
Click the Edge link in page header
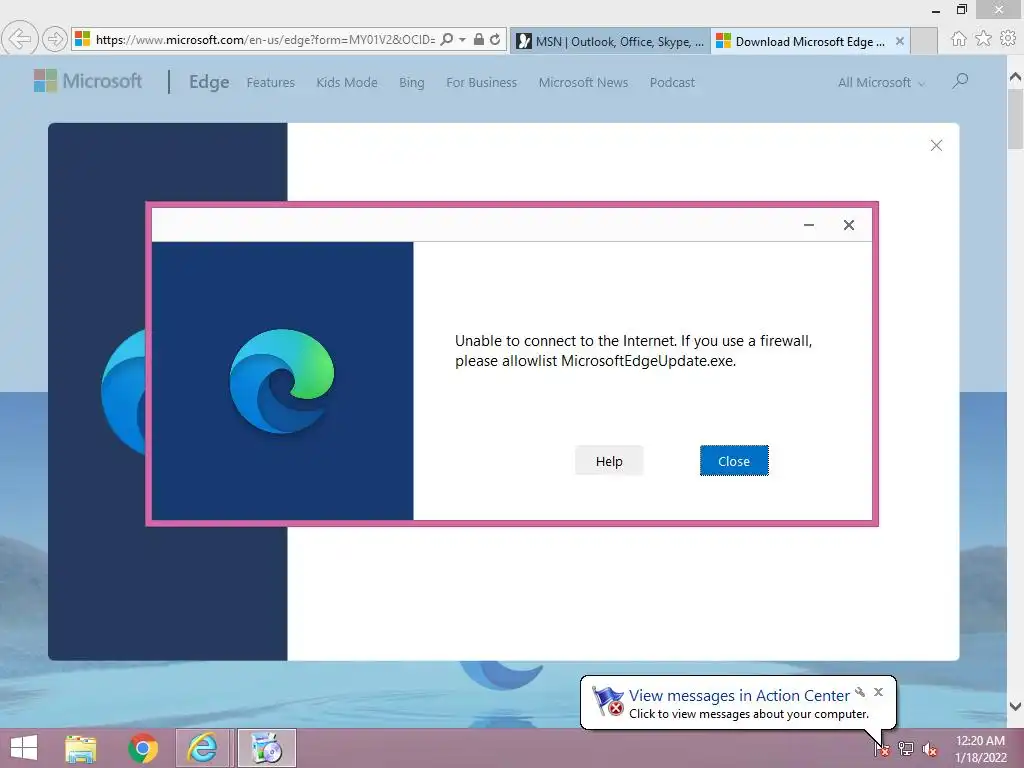pos(209,82)
